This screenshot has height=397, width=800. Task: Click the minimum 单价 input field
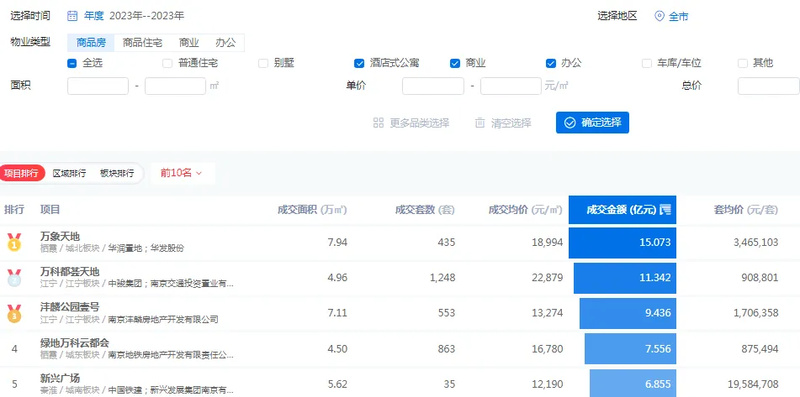pos(433,86)
